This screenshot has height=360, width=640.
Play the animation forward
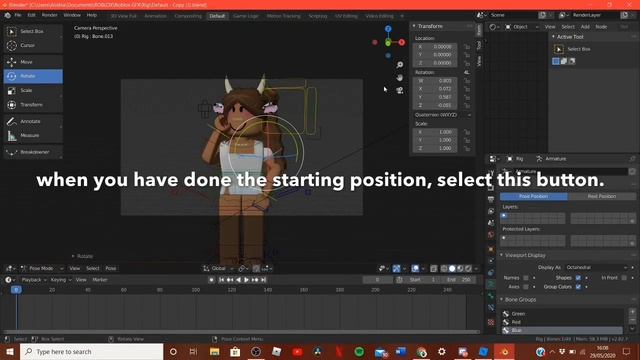[x=247, y=280]
